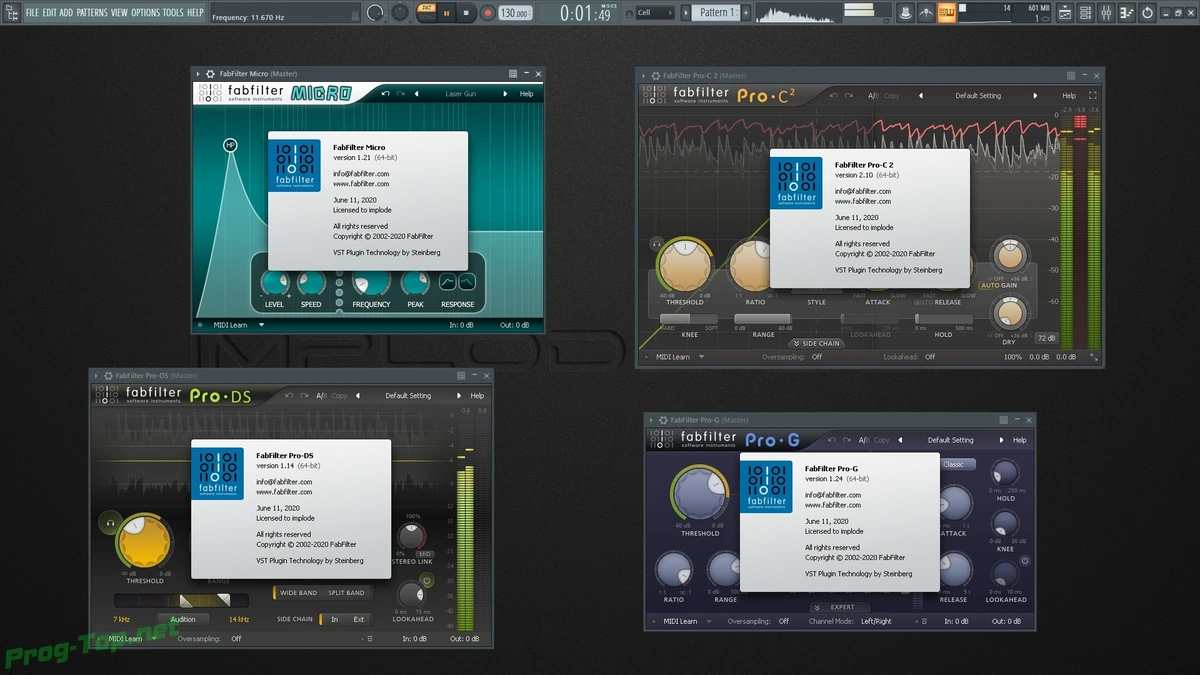Viewport: 1200px width, 675px height.
Task: Click the red record button in transport
Action: point(488,13)
